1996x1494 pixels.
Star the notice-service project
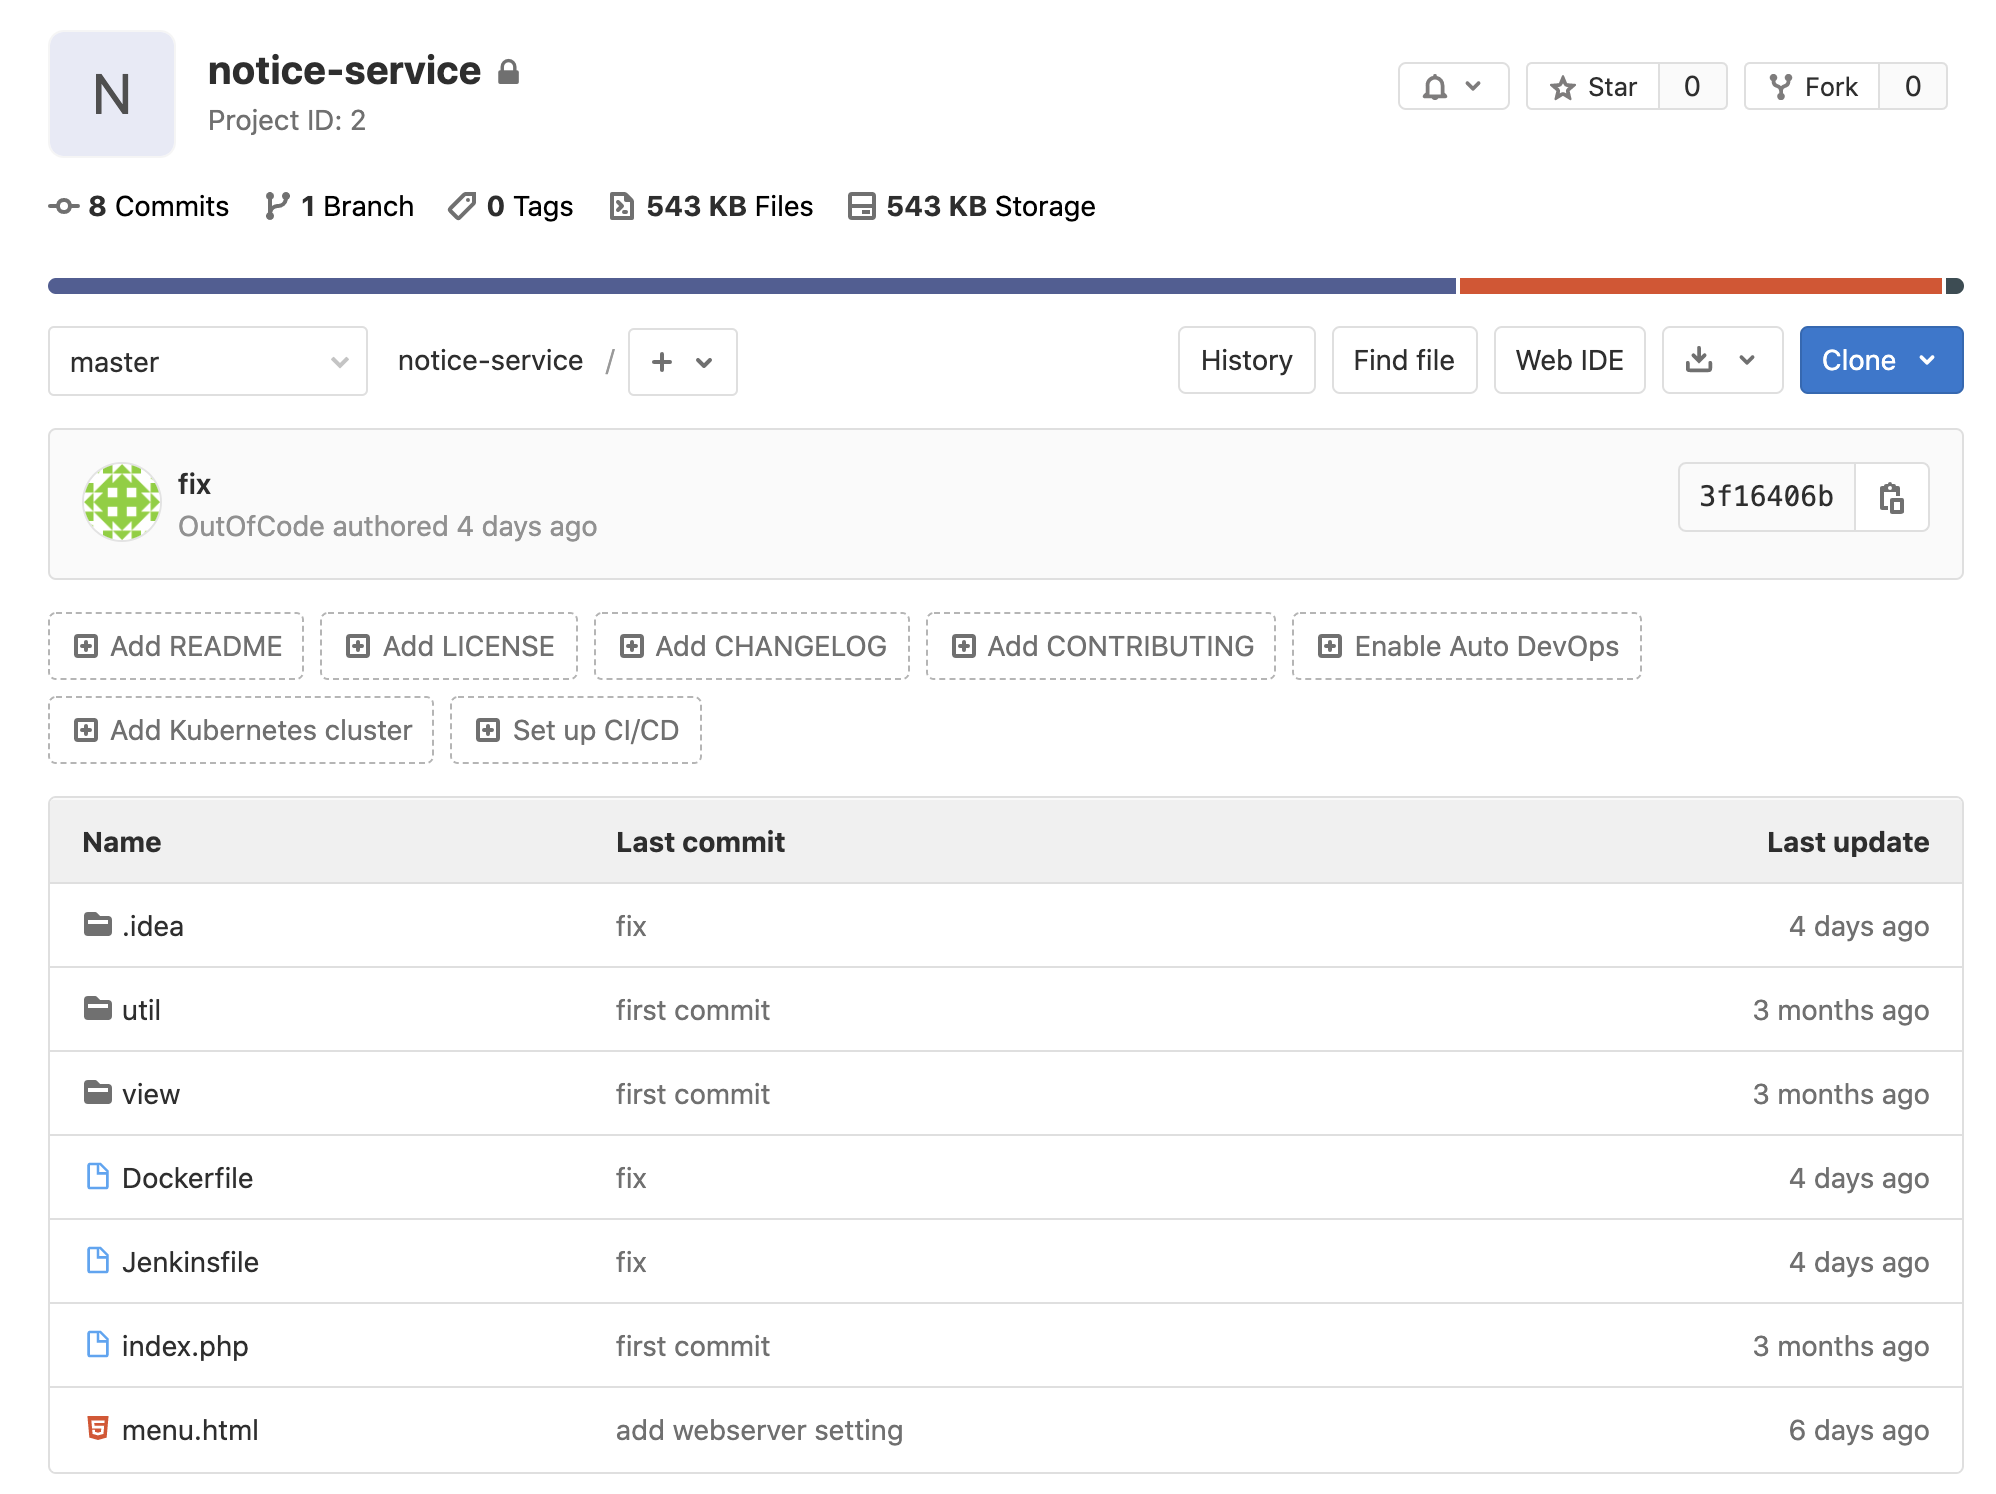(x=1593, y=87)
